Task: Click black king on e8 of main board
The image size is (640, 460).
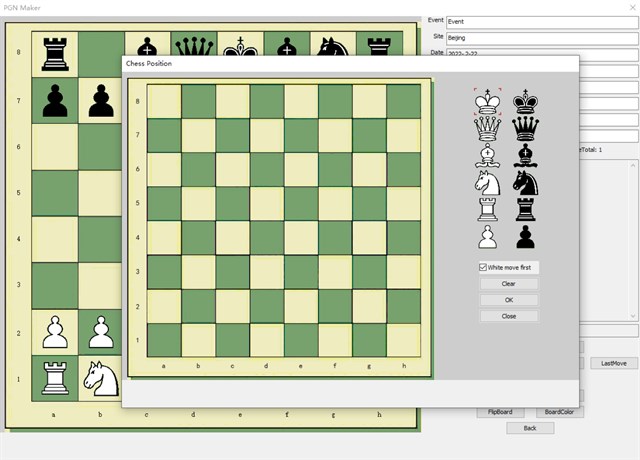Action: (x=240, y=44)
